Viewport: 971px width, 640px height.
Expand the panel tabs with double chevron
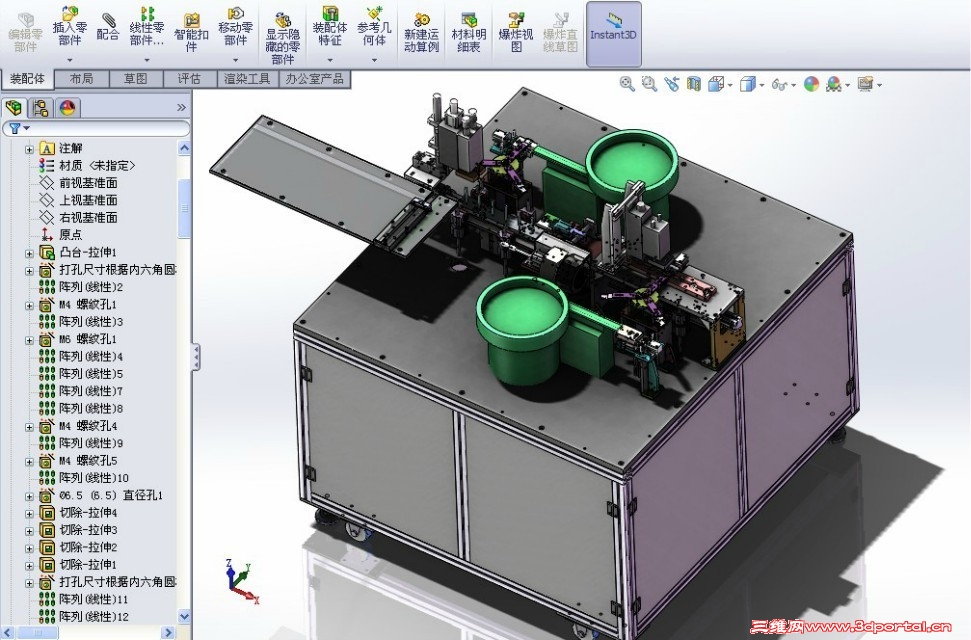(181, 108)
